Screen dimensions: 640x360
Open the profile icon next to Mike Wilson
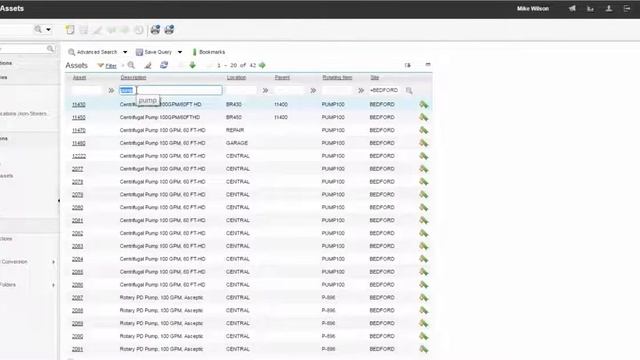(x=609, y=9)
